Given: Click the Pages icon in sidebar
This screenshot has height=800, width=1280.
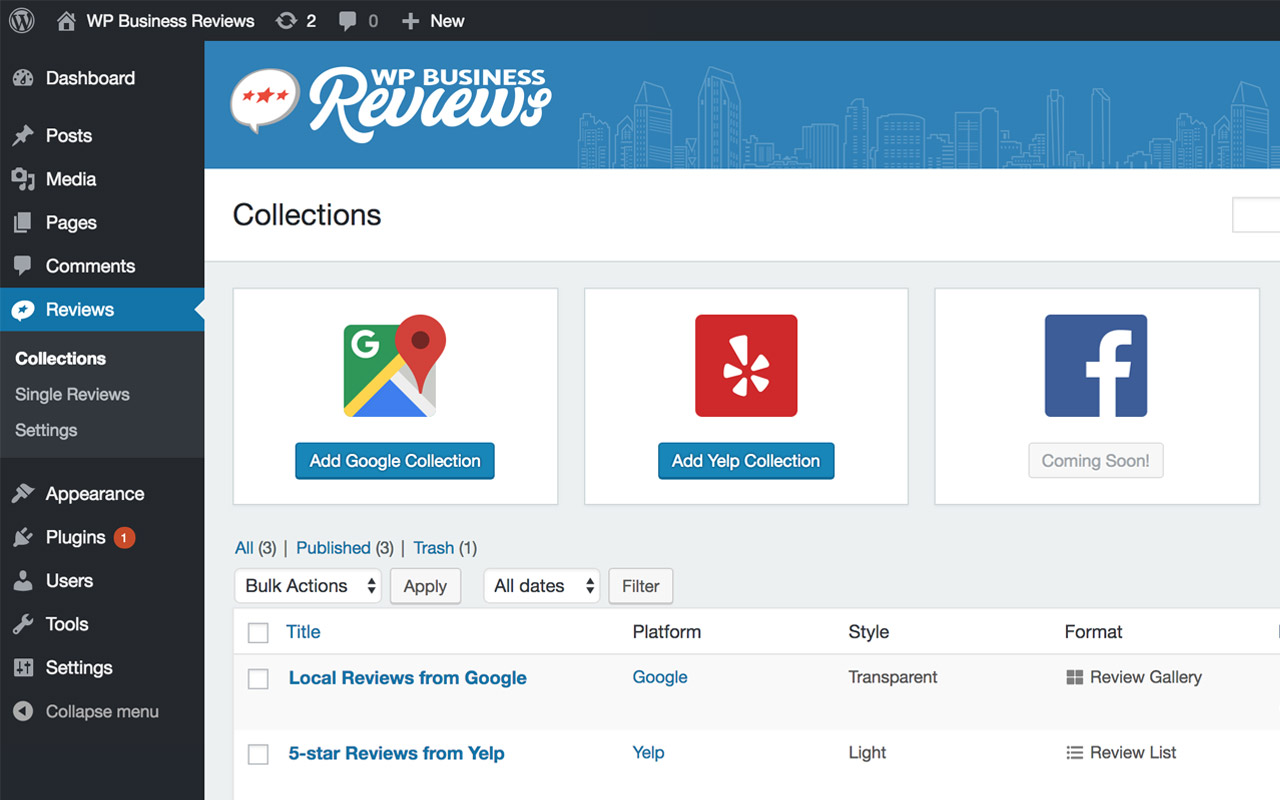Looking at the screenshot, I should click(x=23, y=223).
